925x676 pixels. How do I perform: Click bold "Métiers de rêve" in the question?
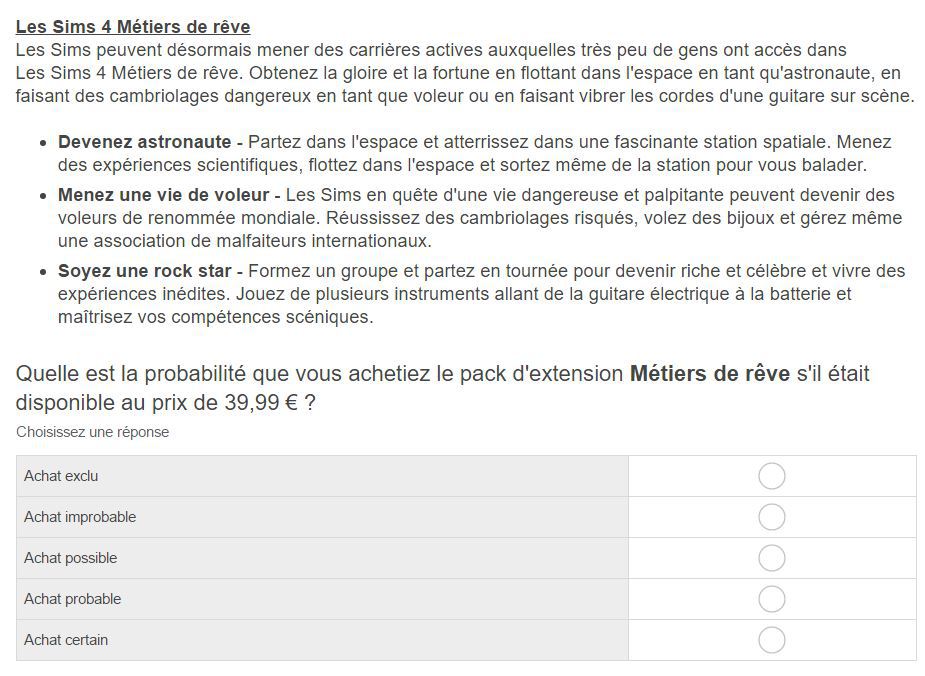pyautogui.click(x=710, y=373)
